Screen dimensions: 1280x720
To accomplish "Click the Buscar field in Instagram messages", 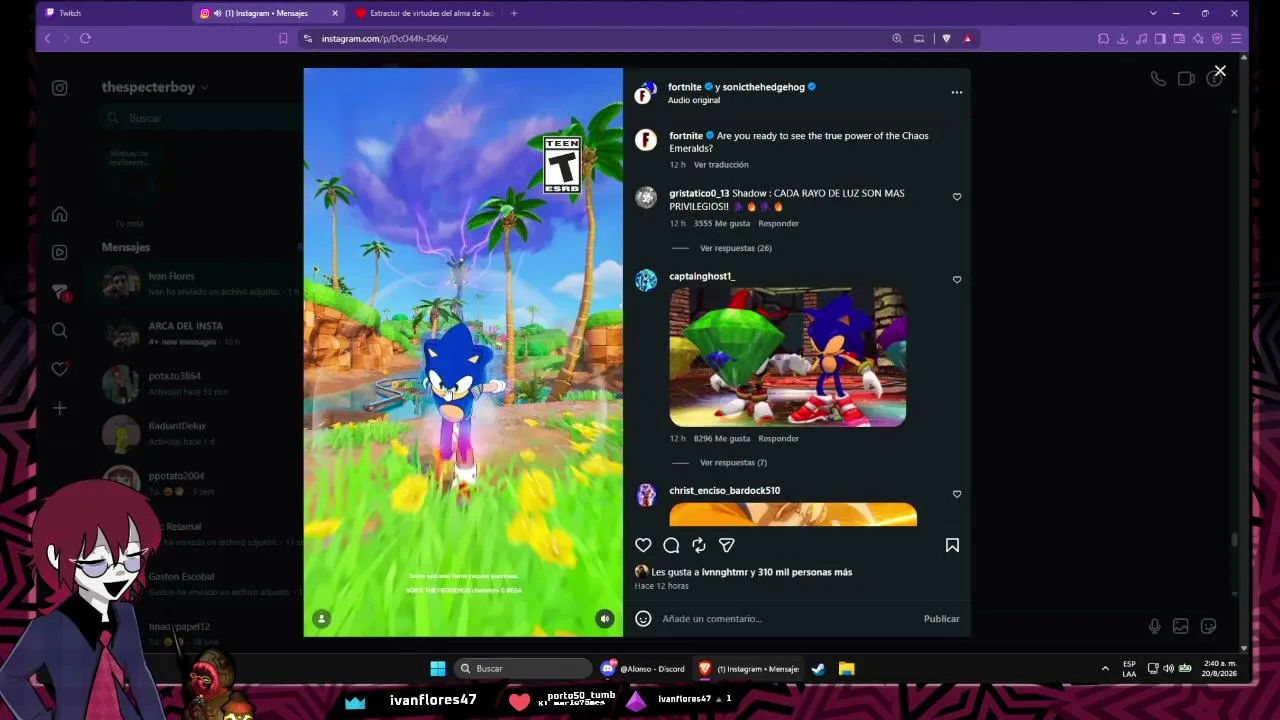I will [x=200, y=118].
